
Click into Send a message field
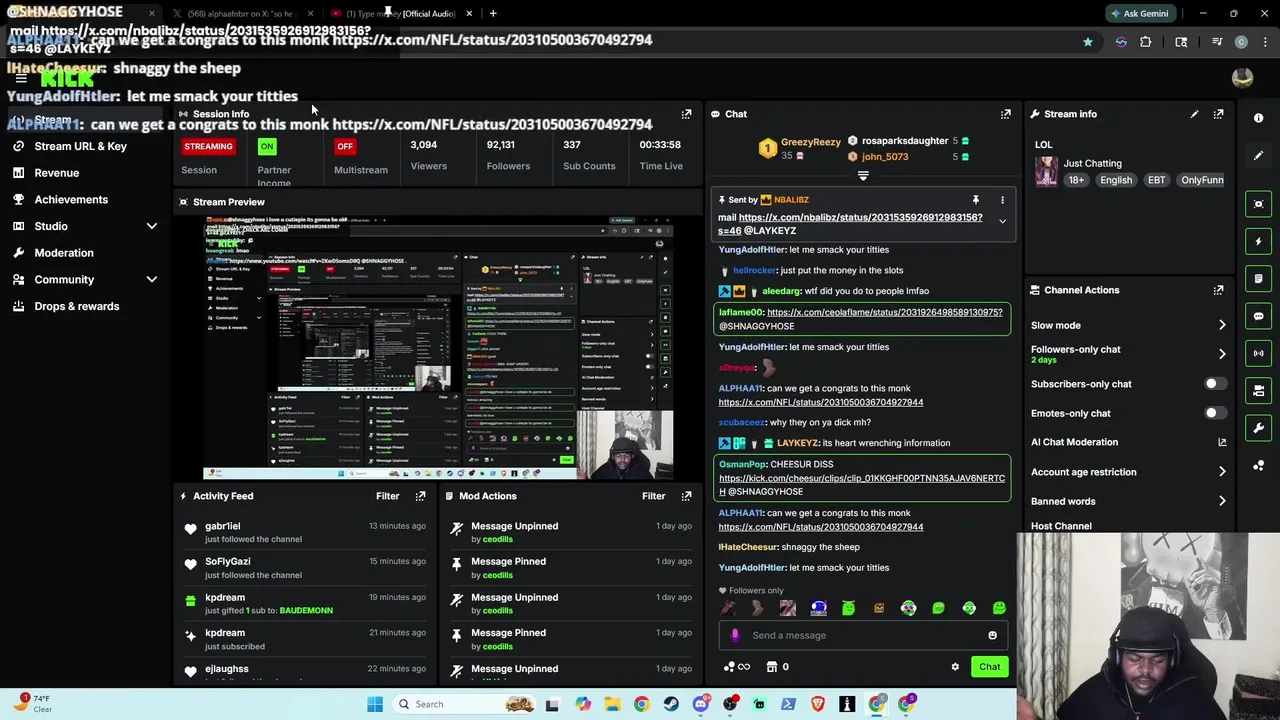tap(865, 635)
